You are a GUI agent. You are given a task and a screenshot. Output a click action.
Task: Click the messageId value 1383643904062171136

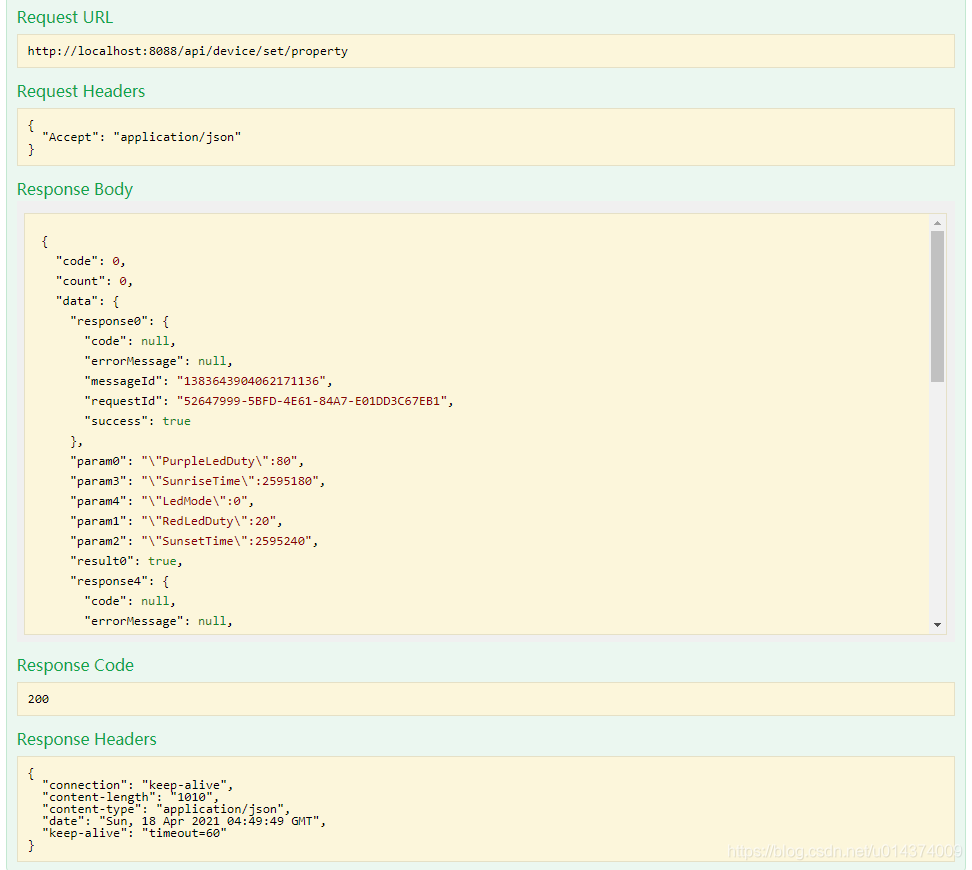coord(251,381)
